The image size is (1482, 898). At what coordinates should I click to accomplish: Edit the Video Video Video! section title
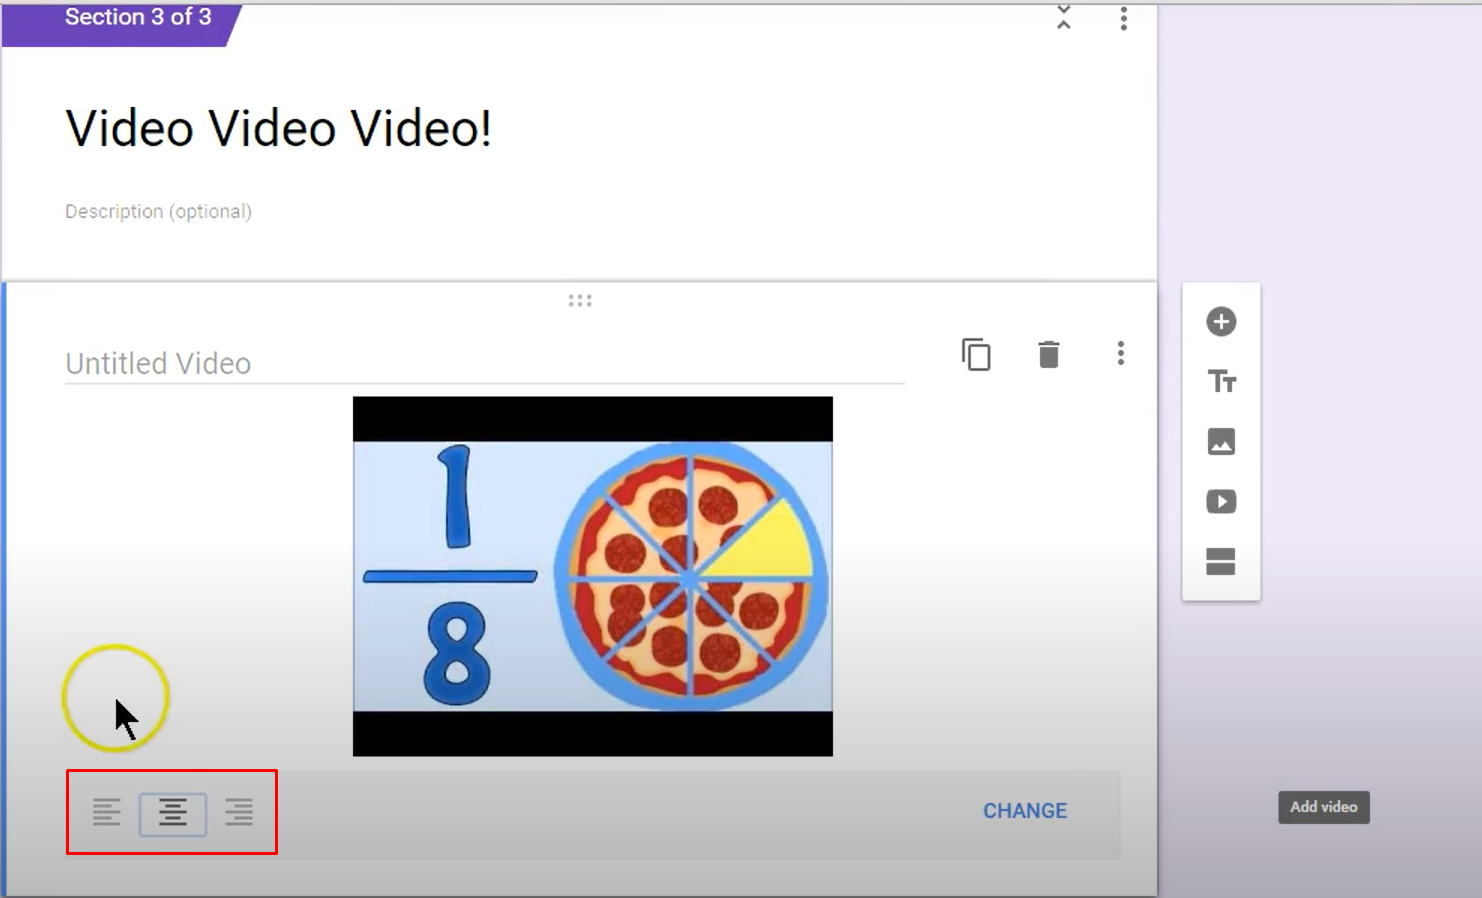pyautogui.click(x=278, y=127)
